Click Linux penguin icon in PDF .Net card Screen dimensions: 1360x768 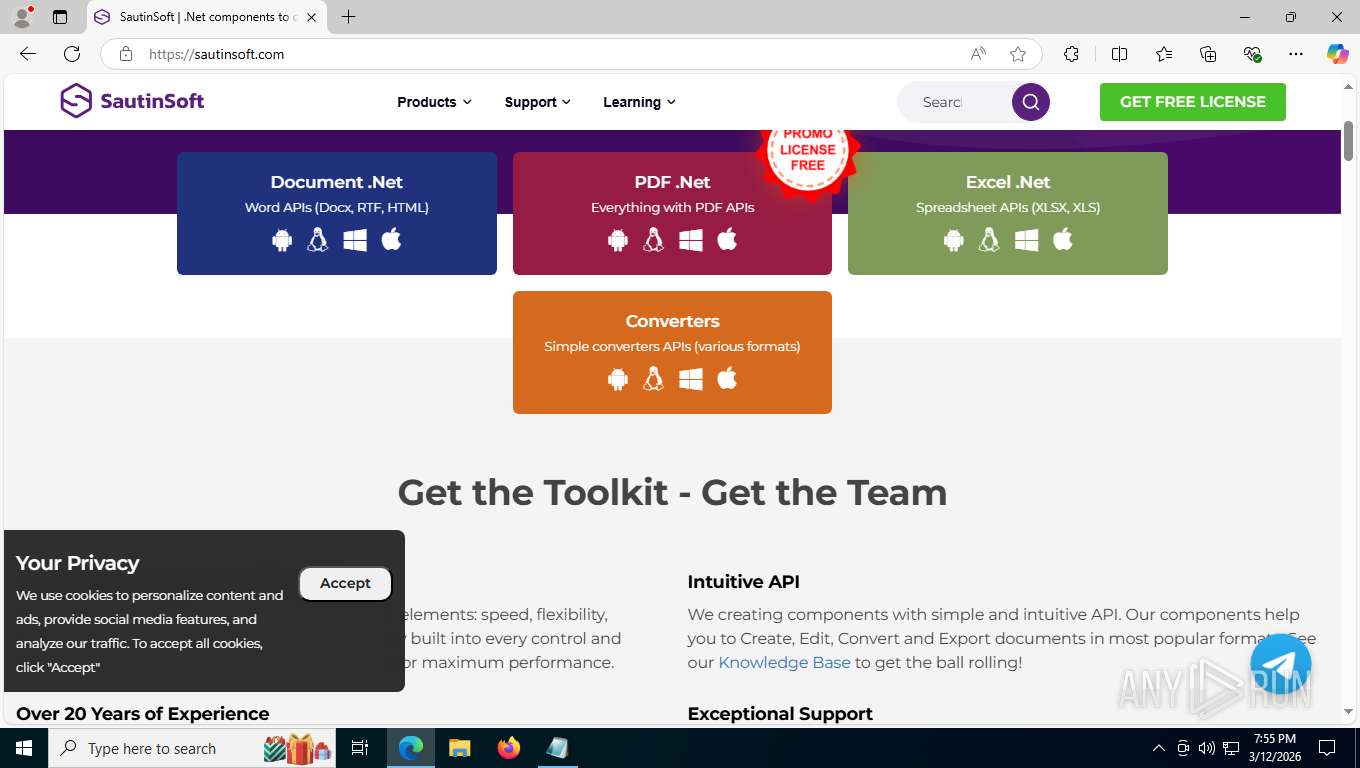coord(654,240)
